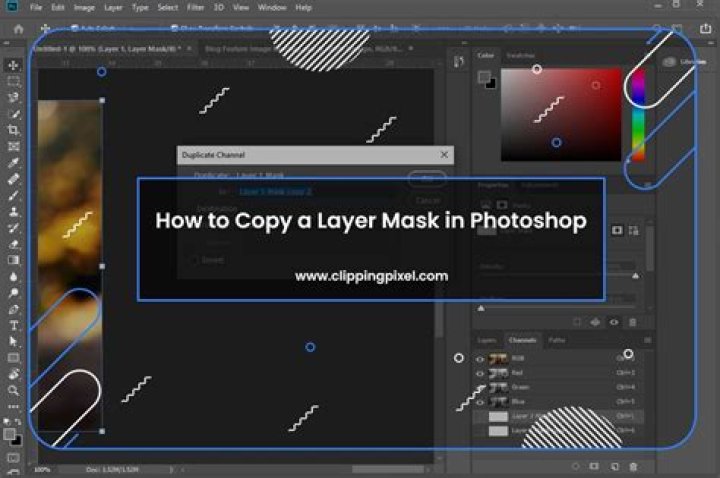The image size is (720, 478).
Task: Select the Brush tool
Action: point(13,196)
